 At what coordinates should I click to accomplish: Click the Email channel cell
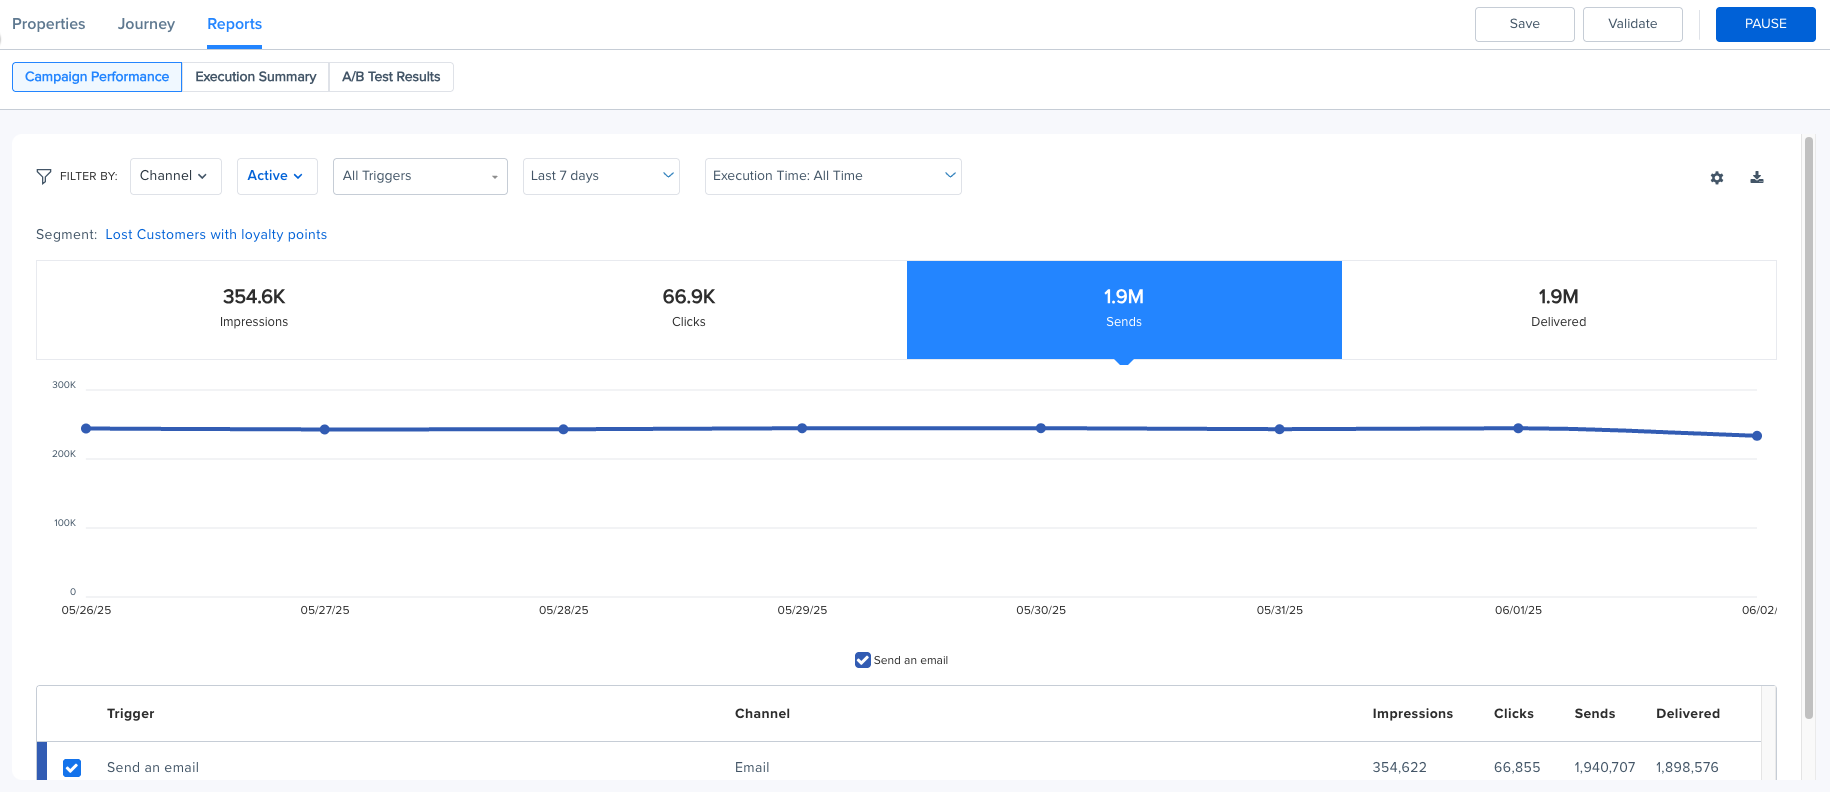(752, 768)
